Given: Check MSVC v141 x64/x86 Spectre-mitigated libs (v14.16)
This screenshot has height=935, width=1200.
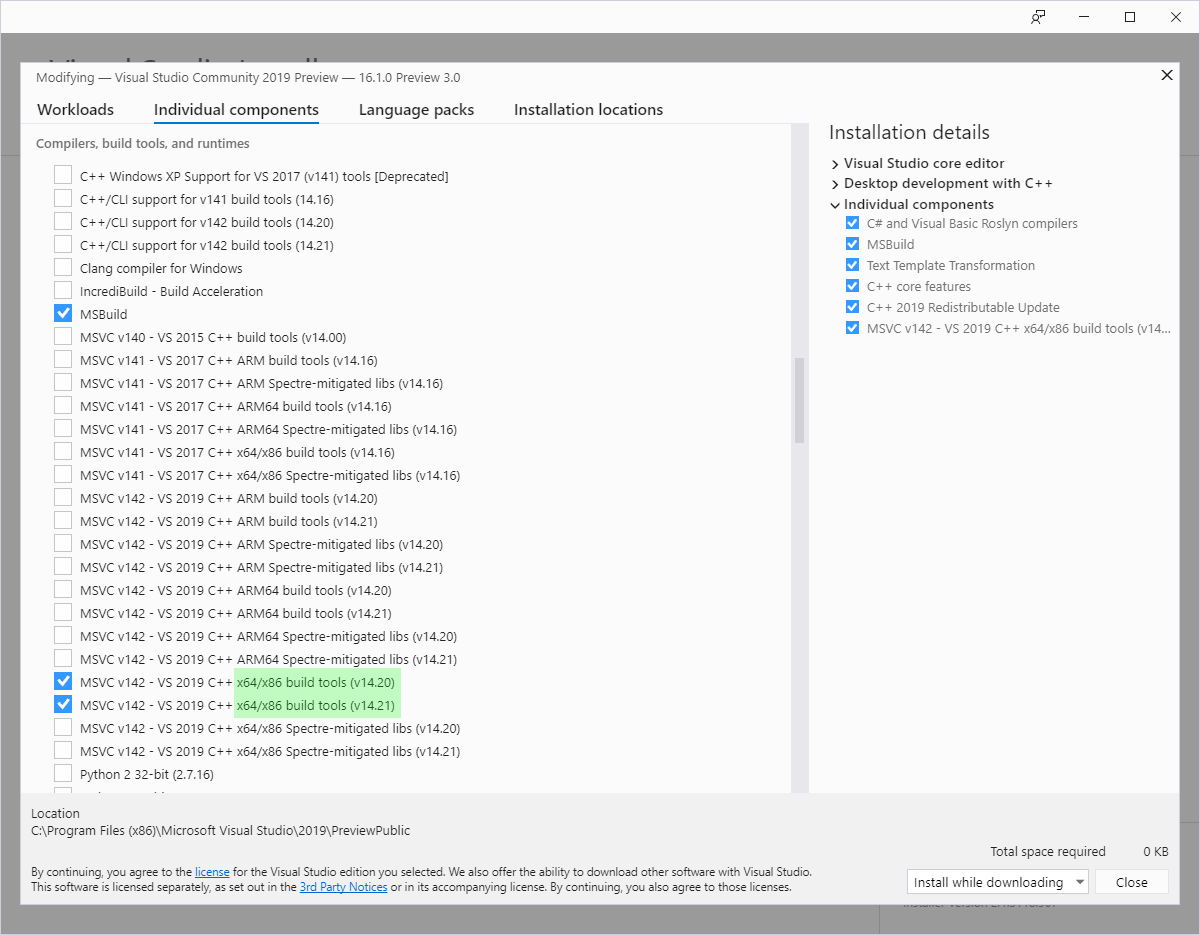Looking at the screenshot, I should (63, 475).
